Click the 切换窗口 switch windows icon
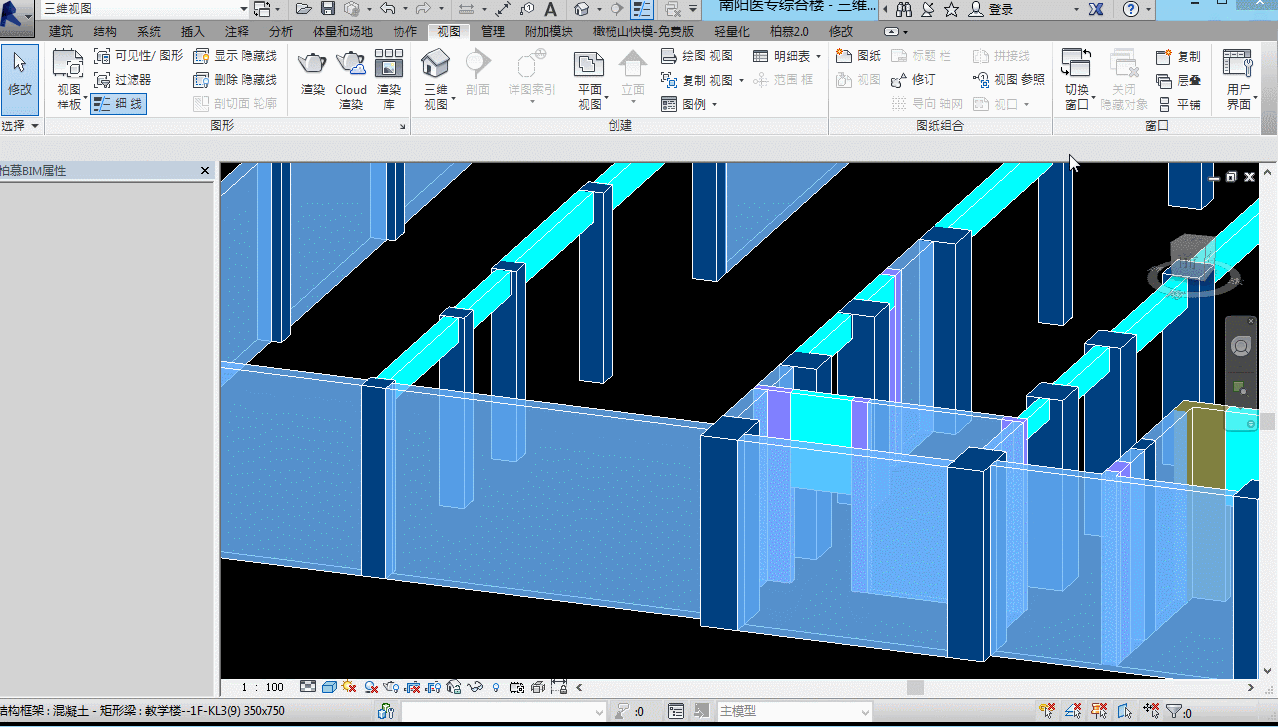The height and width of the screenshot is (727, 1278). (x=1076, y=65)
